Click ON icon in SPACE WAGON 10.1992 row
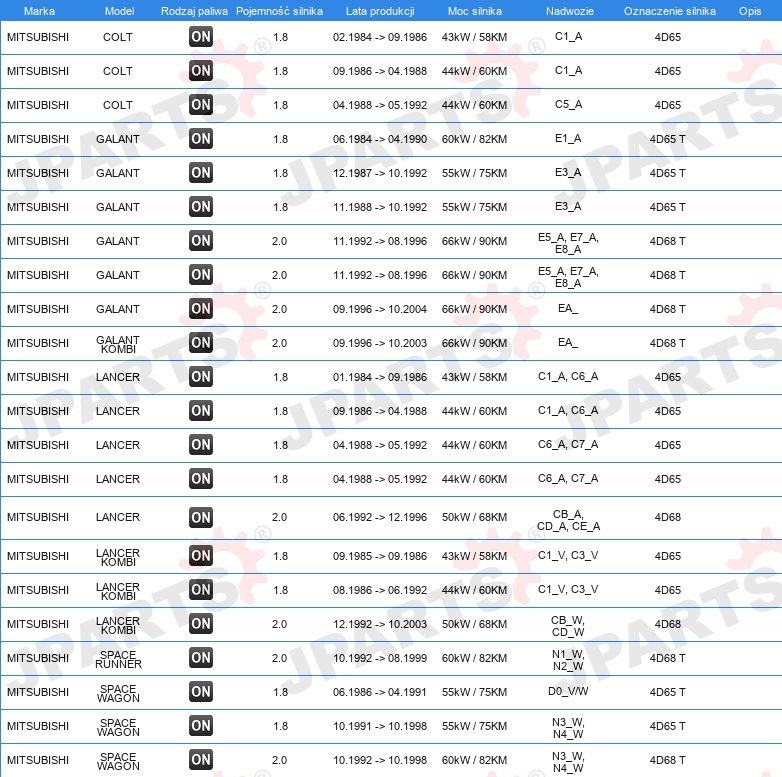This screenshot has height=777, width=782. coord(201,760)
